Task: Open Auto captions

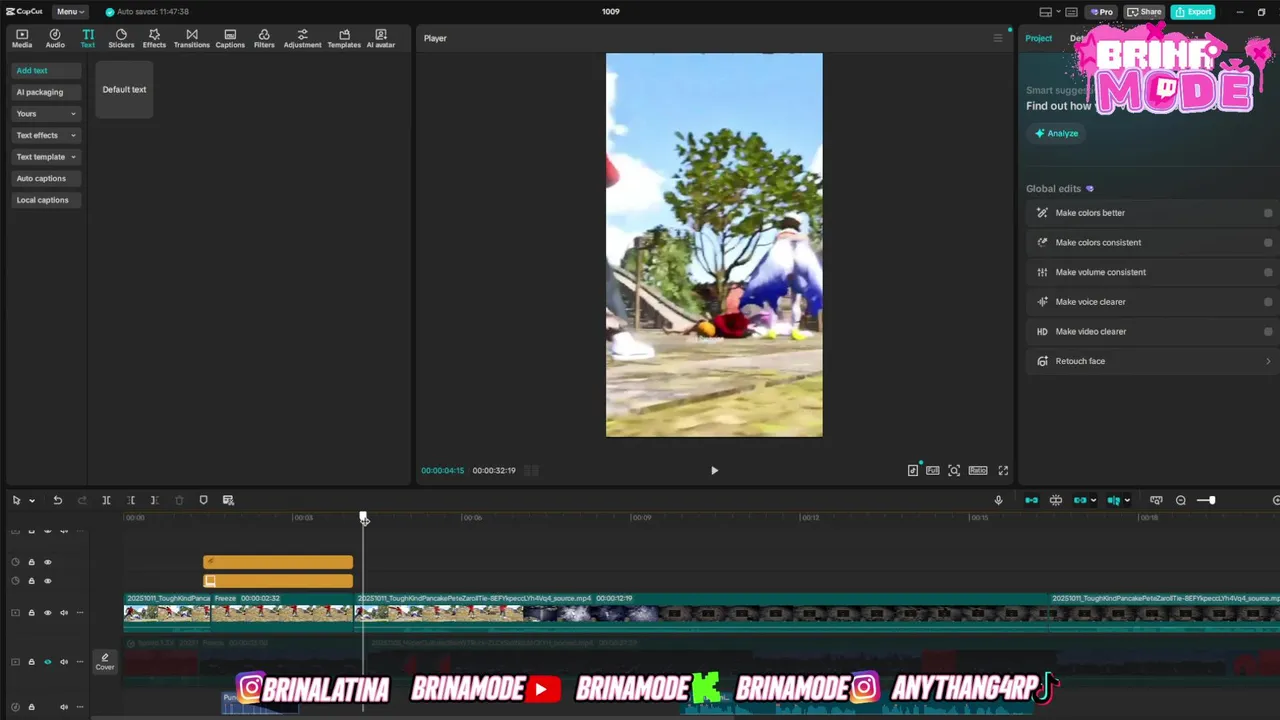Action: [46, 178]
